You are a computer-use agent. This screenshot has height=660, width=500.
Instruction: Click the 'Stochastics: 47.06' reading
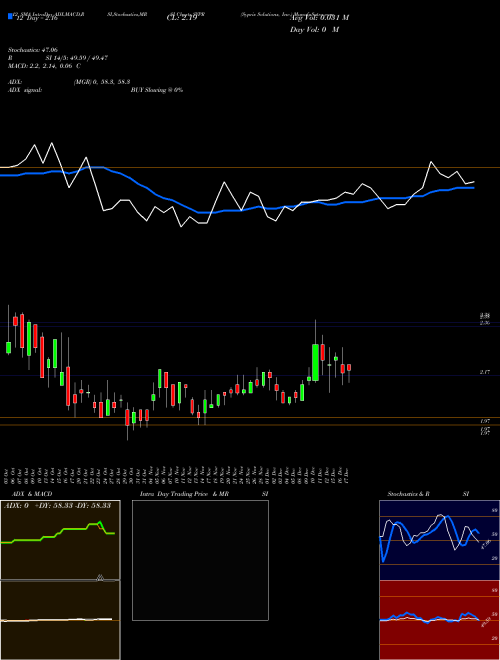coord(33,50)
